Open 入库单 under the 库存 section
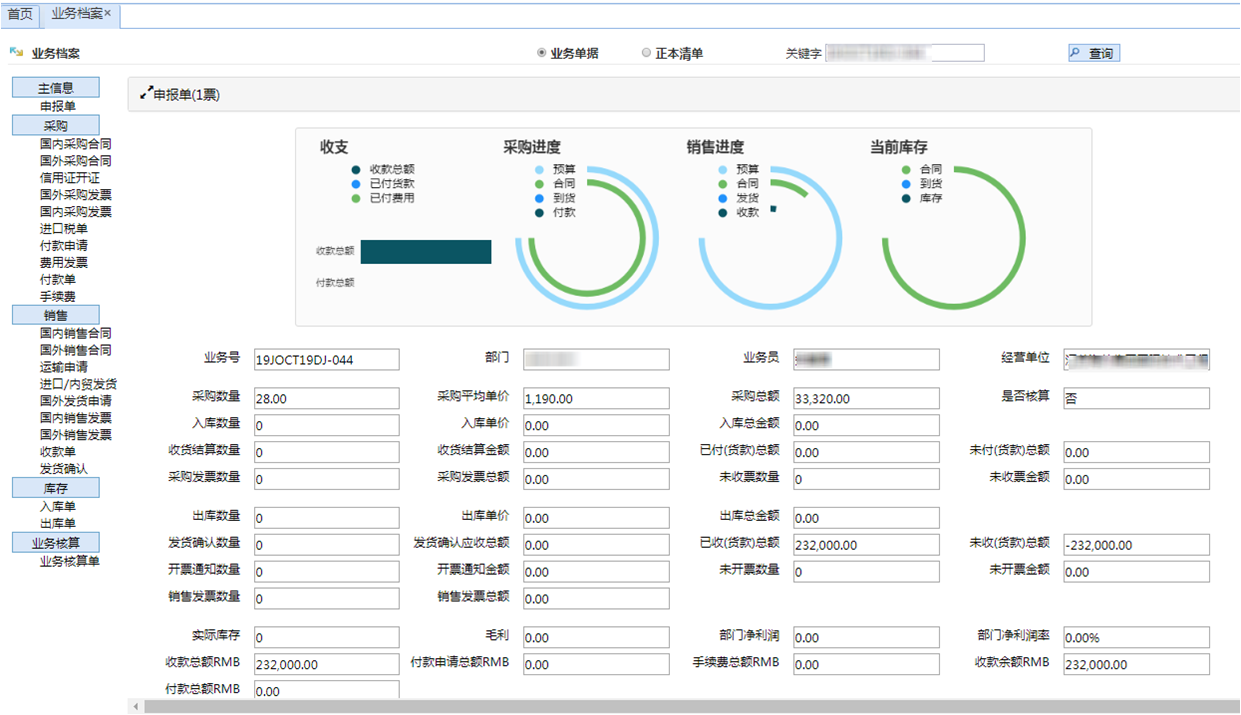Screen dimensions: 1241x715 click(57, 507)
